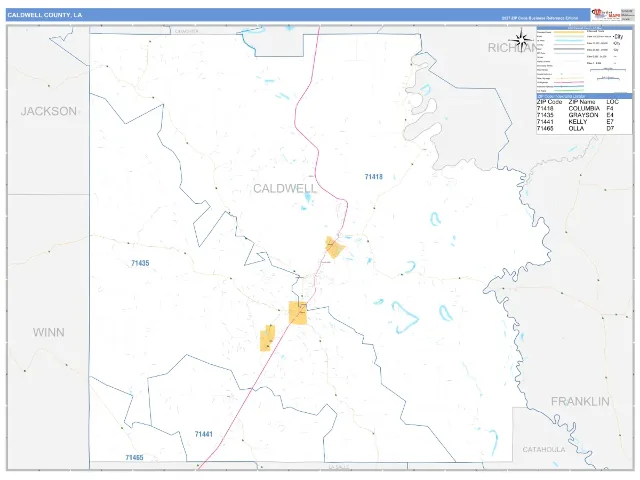
Task: Click location code "E7" in the table
Action: [x=610, y=122]
